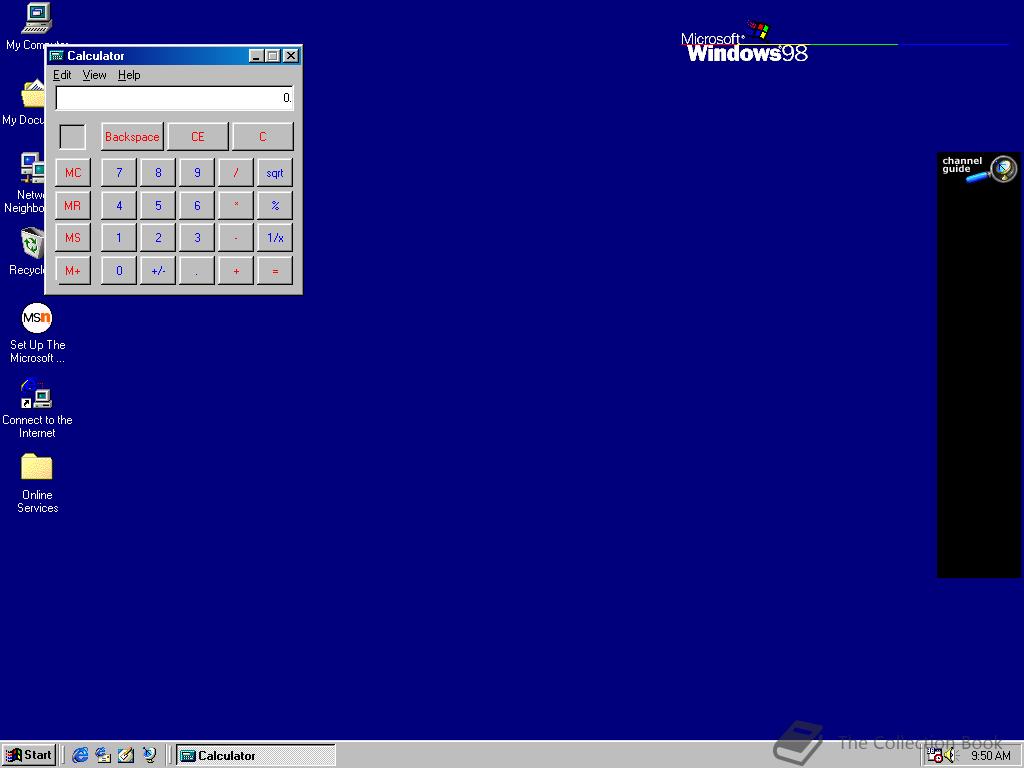Open the Start menu
Screen dimensions: 1024x768
(29, 755)
